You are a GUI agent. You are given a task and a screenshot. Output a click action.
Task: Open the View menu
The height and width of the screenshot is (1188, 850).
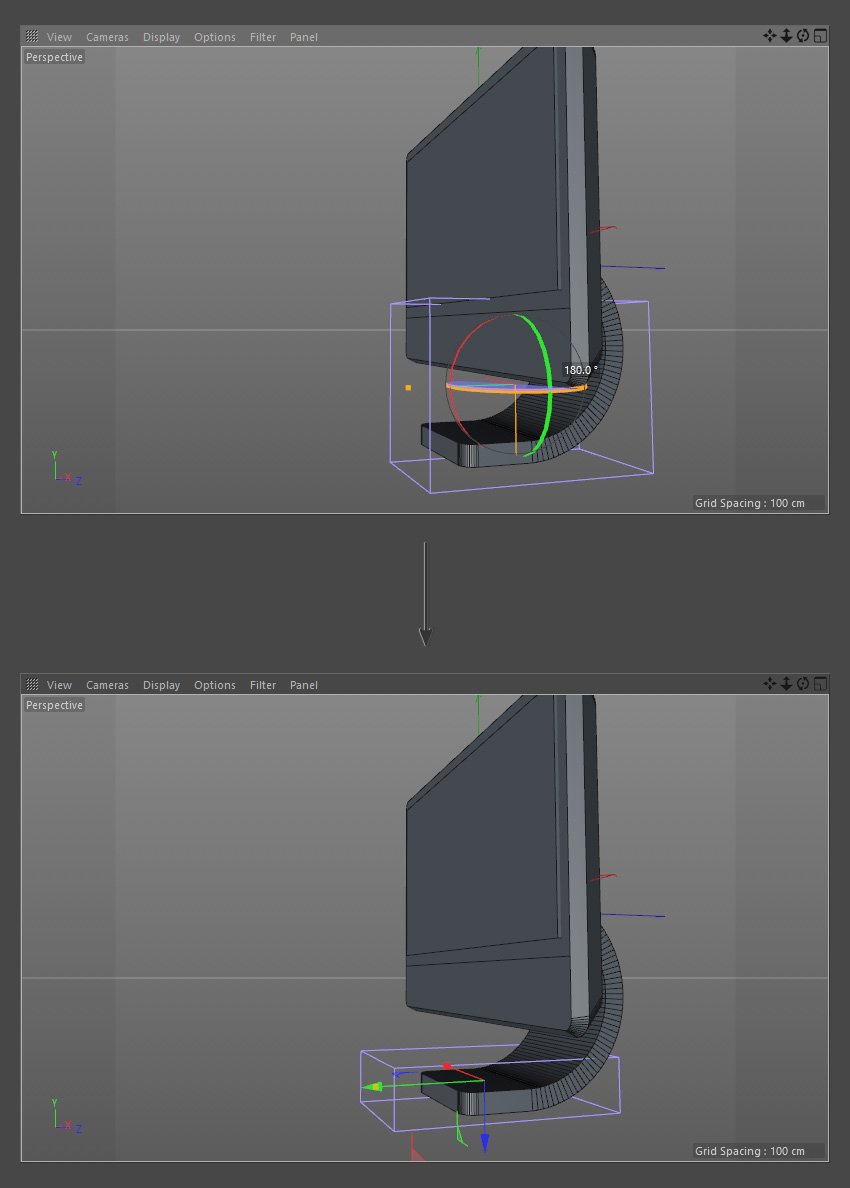click(59, 37)
